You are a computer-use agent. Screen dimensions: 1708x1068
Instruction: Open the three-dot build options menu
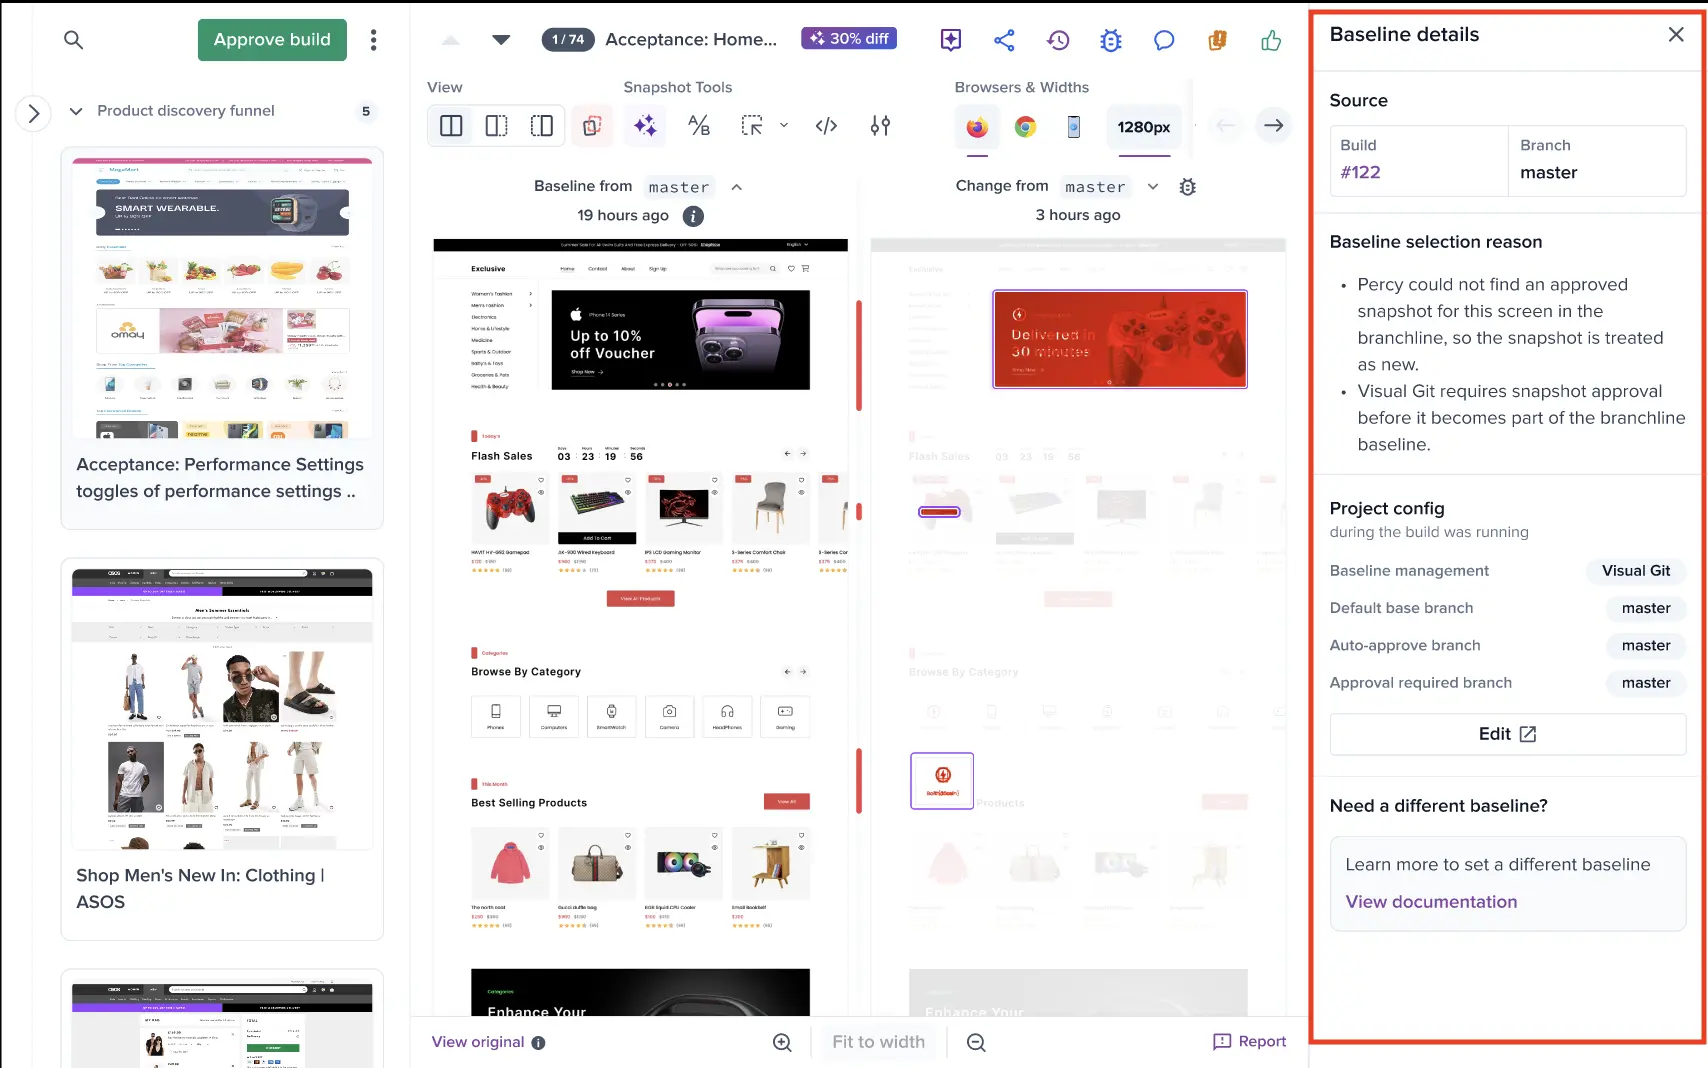click(x=374, y=40)
